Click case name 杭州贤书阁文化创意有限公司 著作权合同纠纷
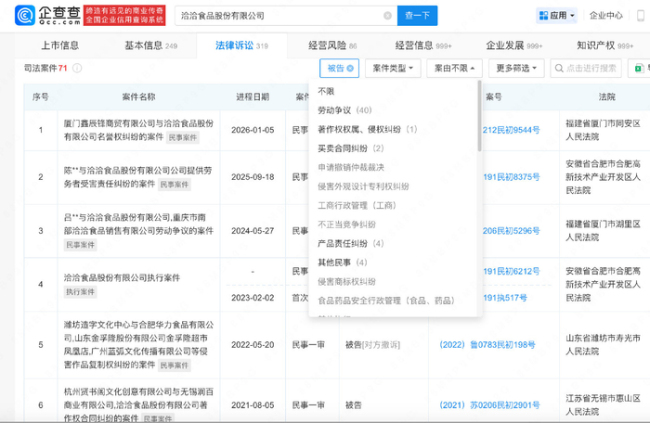650x423 pixels. pos(138,405)
